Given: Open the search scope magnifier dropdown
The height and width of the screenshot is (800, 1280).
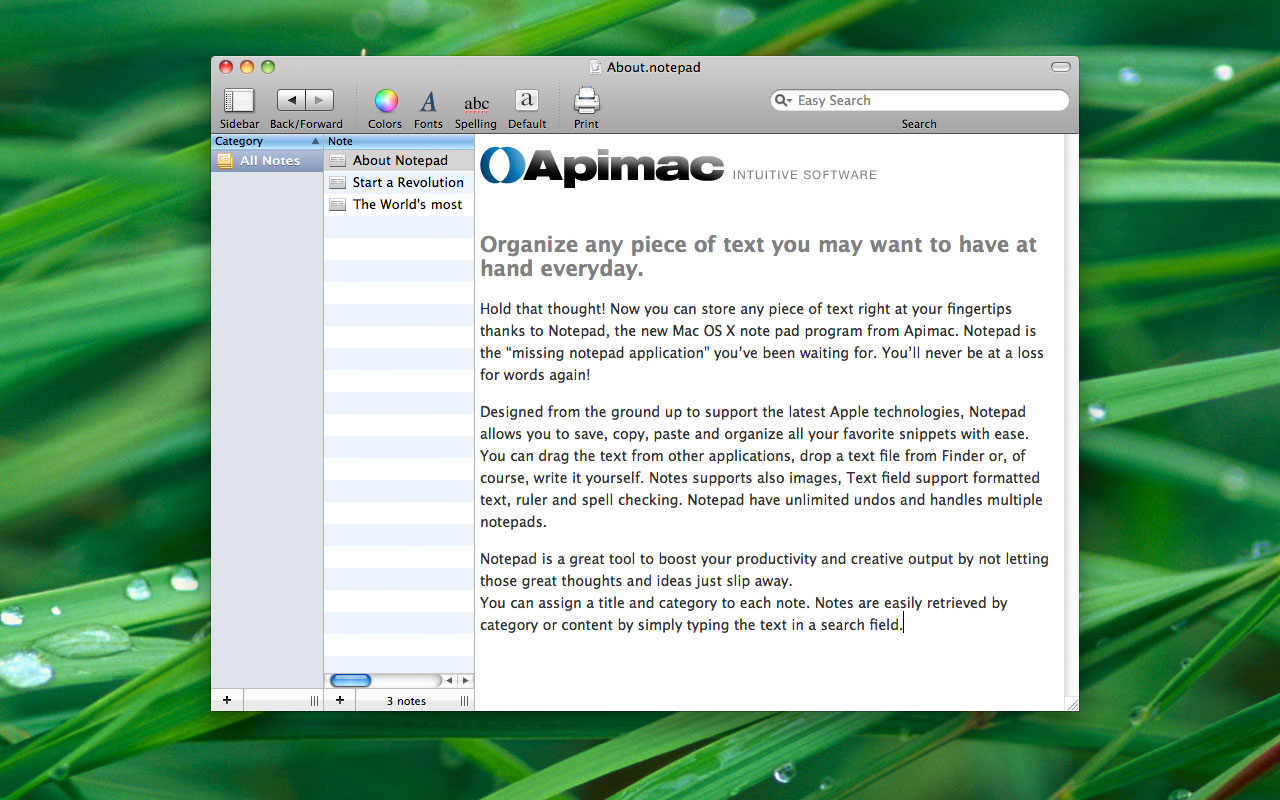Looking at the screenshot, I should [x=784, y=100].
